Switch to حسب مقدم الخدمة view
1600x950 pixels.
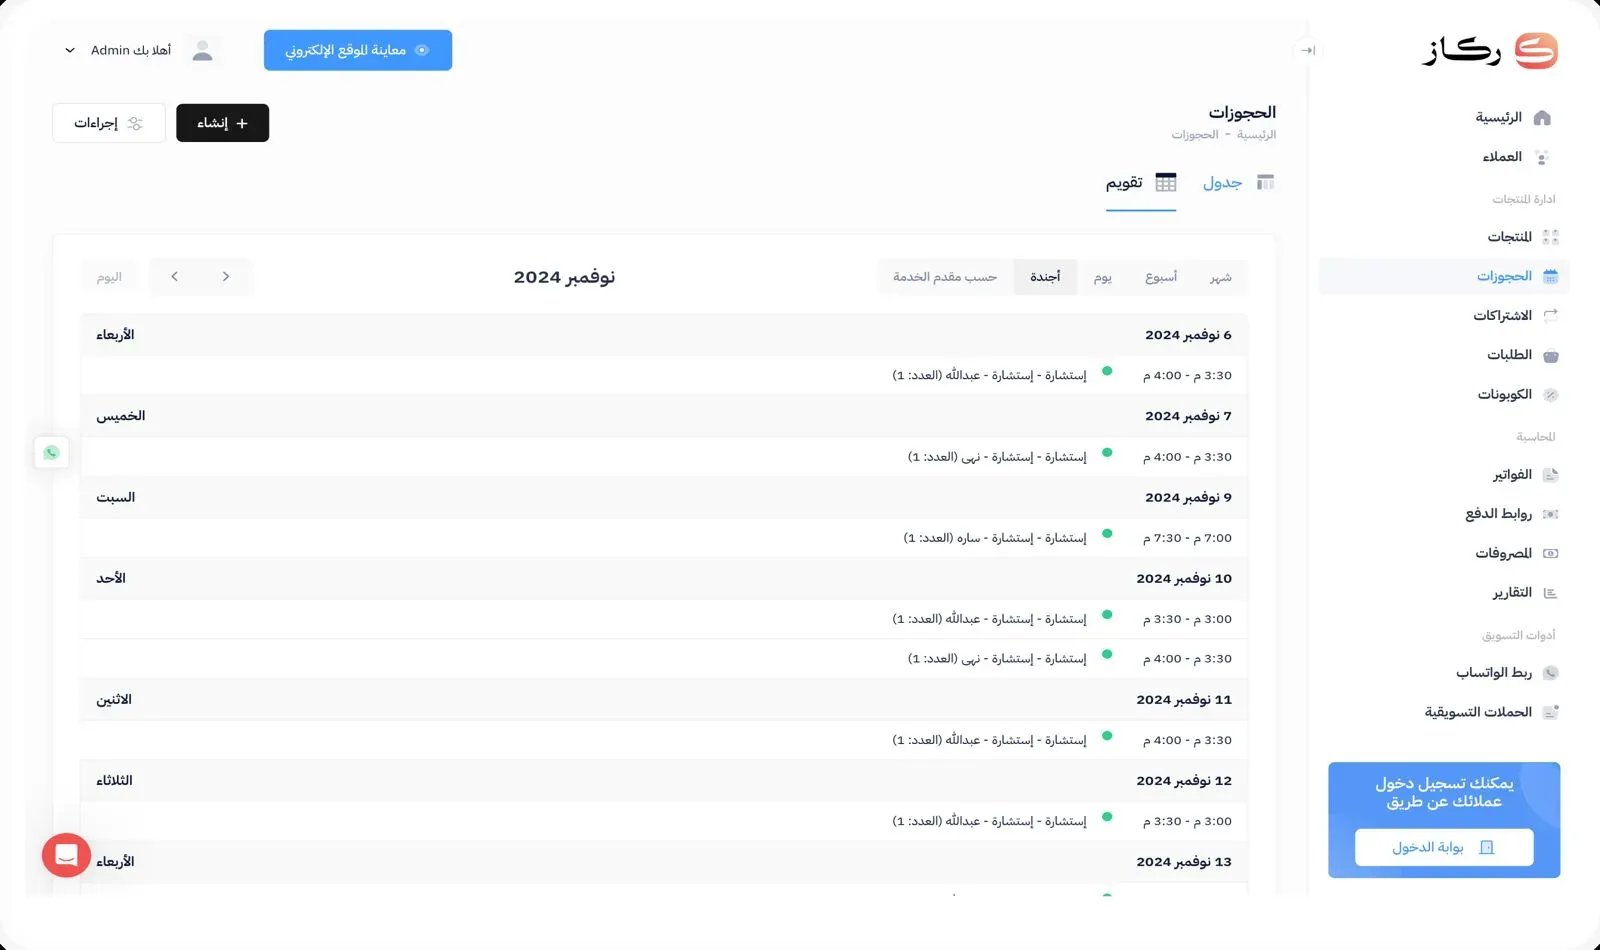pos(945,277)
